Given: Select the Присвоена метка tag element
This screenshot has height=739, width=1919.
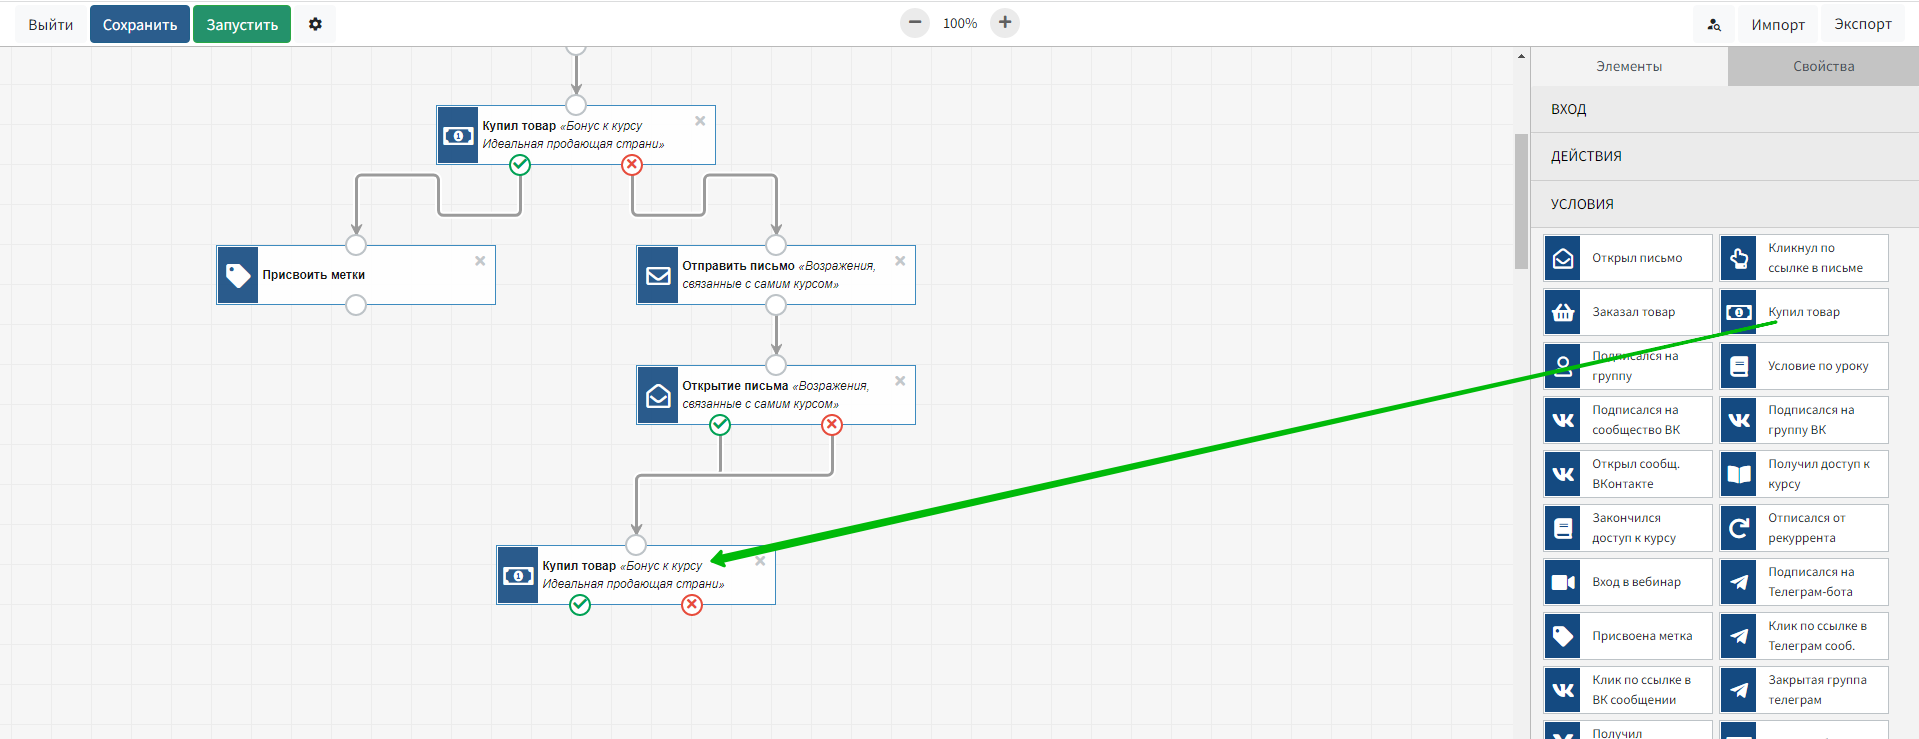Looking at the screenshot, I should [x=1627, y=636].
